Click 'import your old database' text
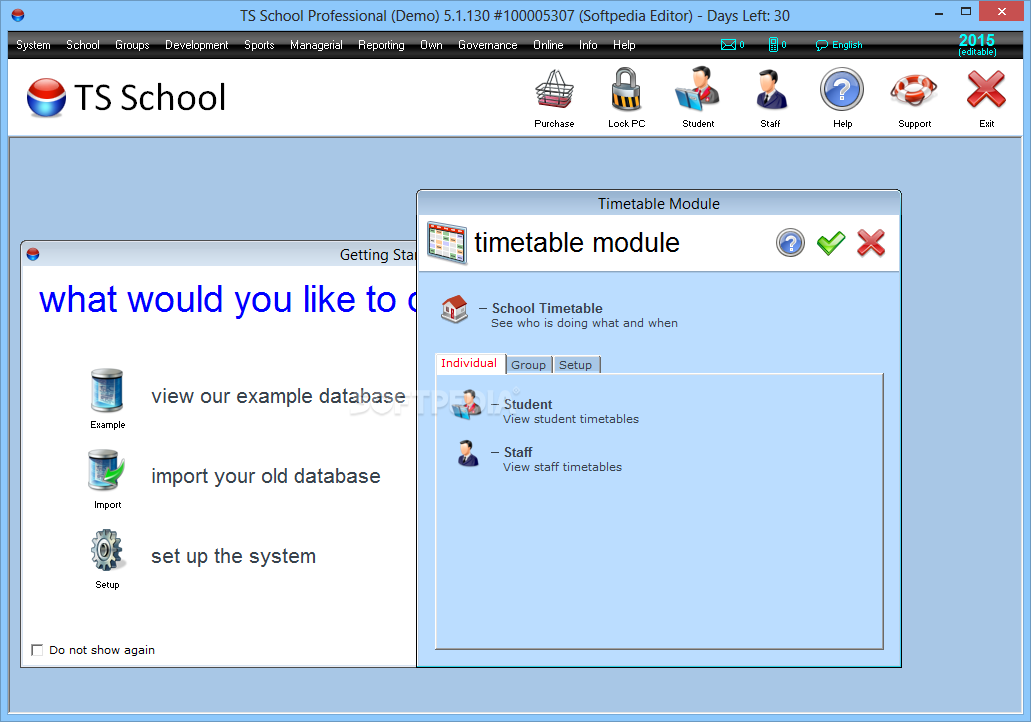Screen dimensions: 1031x722 click(266, 476)
